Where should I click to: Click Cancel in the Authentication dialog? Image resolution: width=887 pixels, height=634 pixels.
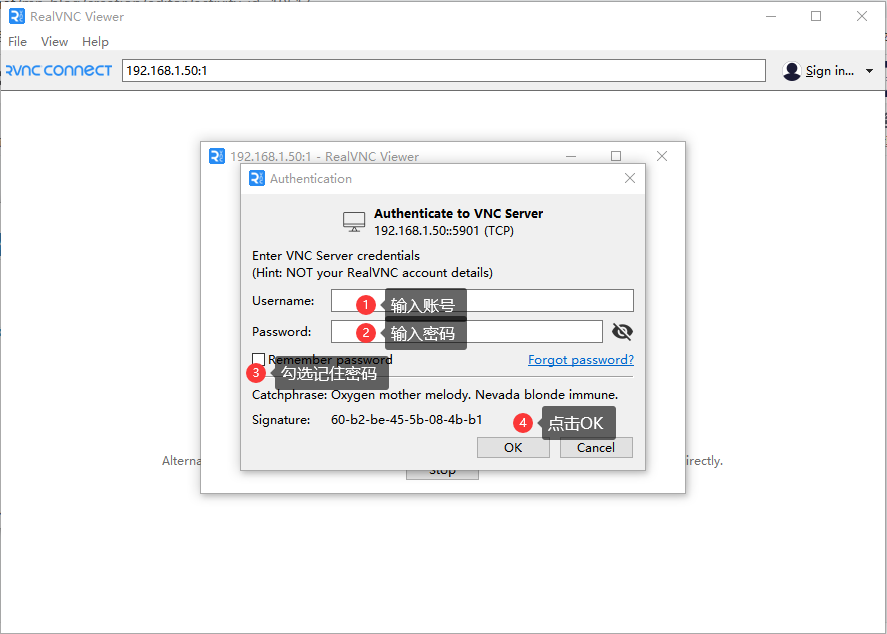(596, 448)
